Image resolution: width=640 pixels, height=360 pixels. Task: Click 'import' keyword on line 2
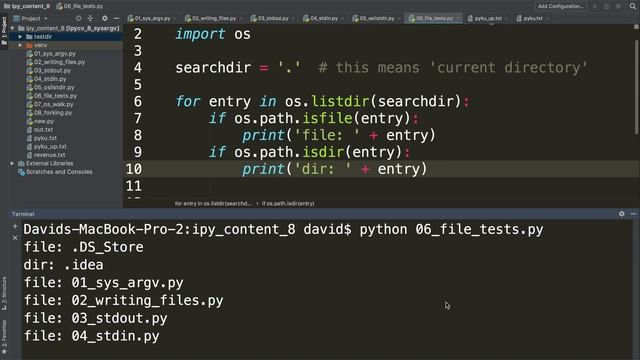tap(200, 34)
